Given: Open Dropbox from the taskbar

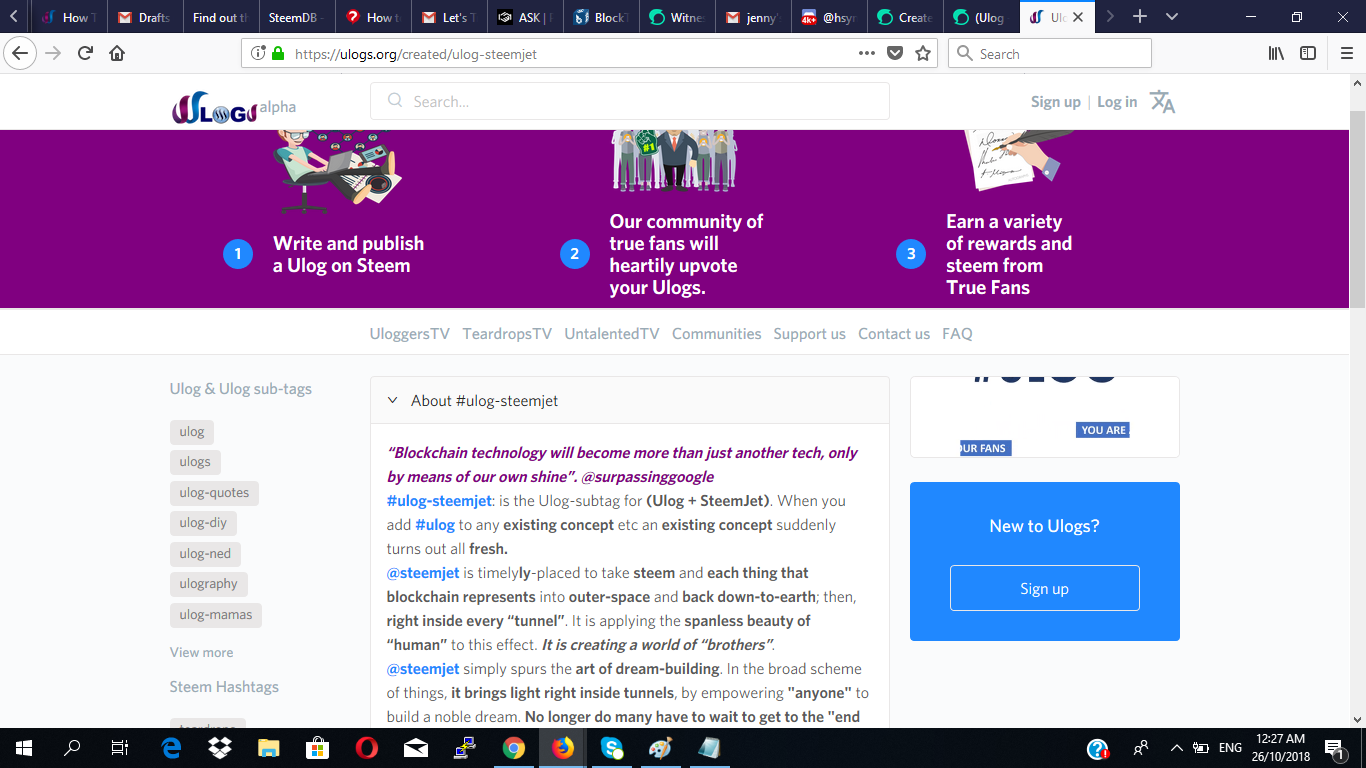Looking at the screenshot, I should point(220,748).
